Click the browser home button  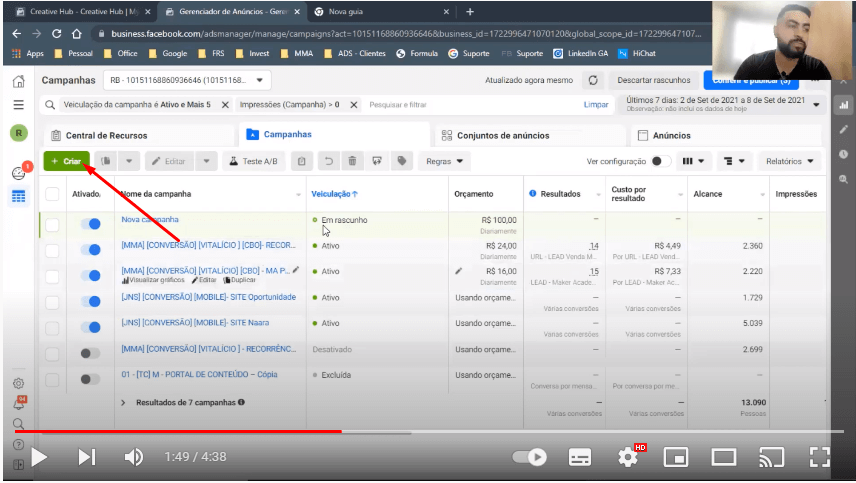[76, 34]
